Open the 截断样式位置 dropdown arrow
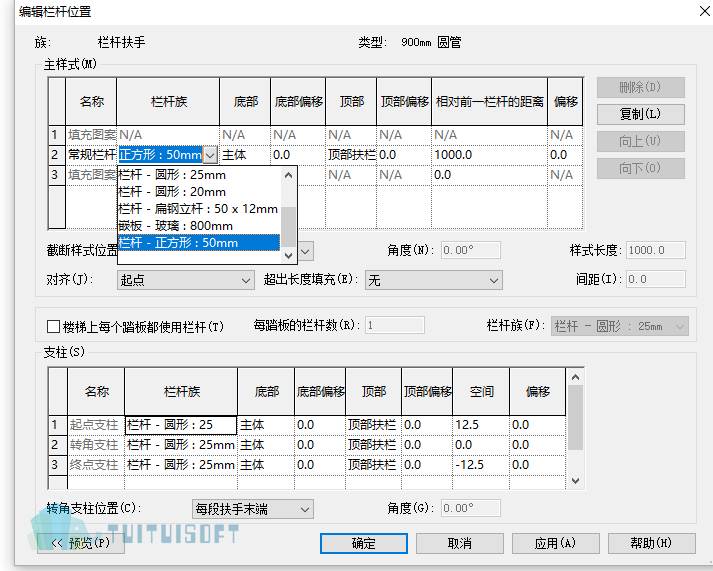The height and width of the screenshot is (571, 713). tap(306, 251)
